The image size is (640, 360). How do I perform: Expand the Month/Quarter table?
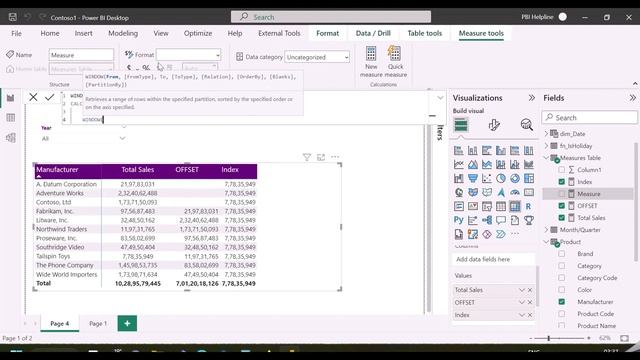[547, 230]
